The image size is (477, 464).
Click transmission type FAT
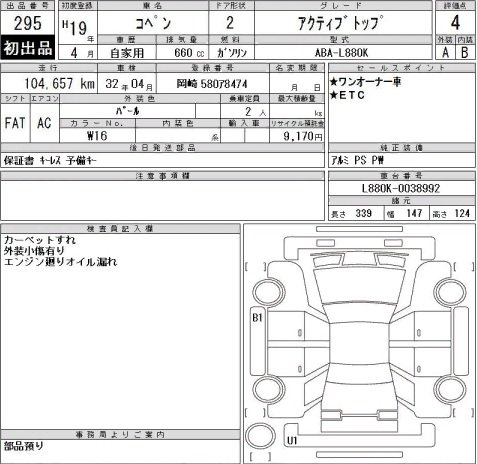[15, 123]
